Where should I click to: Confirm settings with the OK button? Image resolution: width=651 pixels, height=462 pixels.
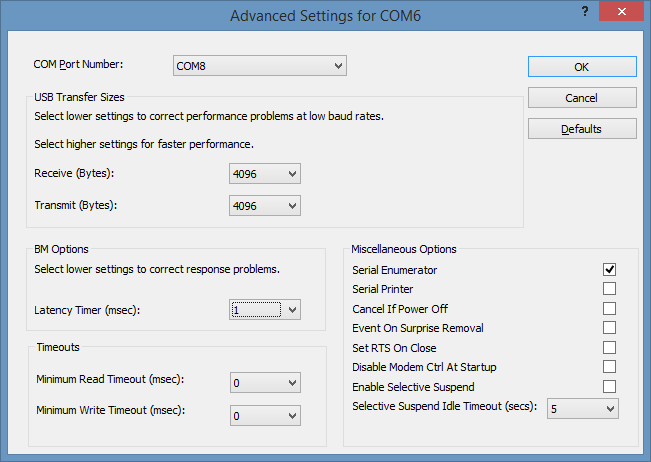pos(582,67)
